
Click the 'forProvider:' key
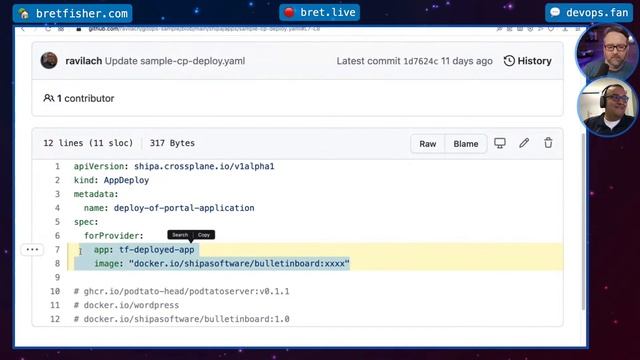114,236
